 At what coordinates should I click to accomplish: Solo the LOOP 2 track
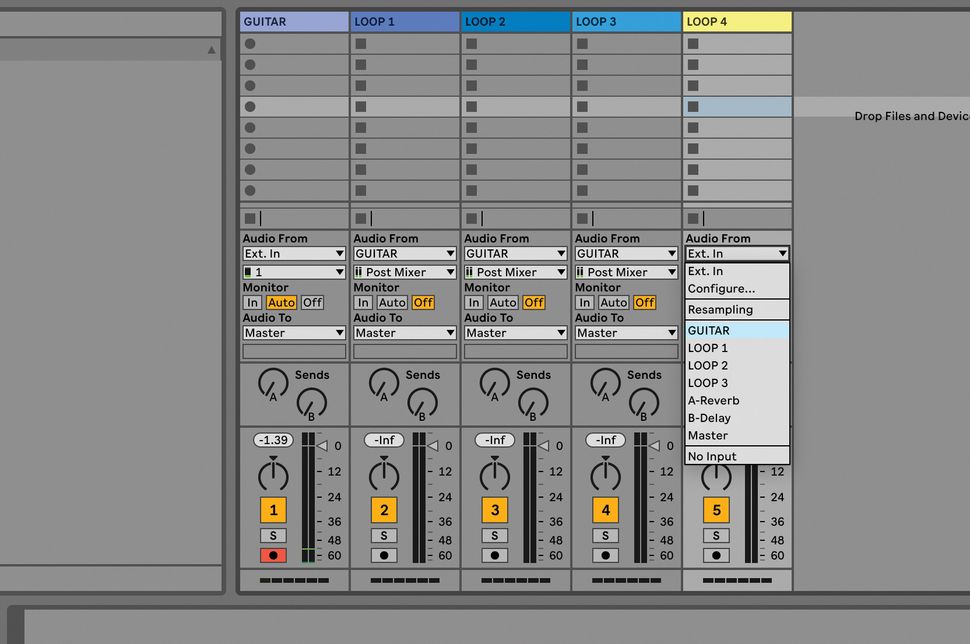pyautogui.click(x=495, y=534)
